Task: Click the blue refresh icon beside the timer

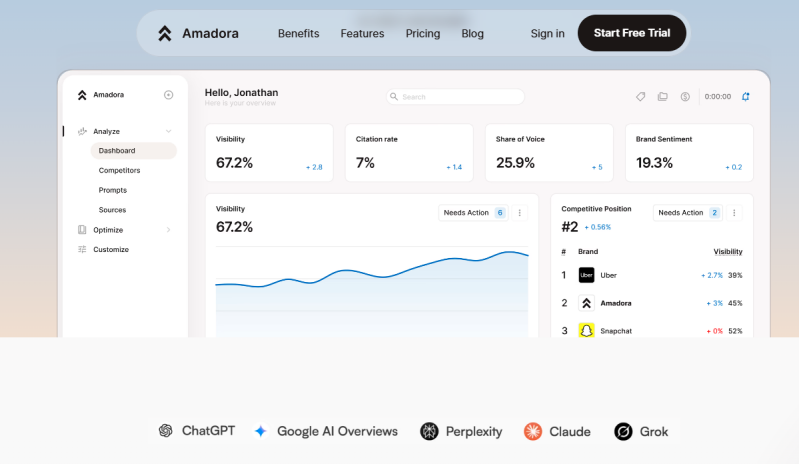Action: tap(746, 97)
